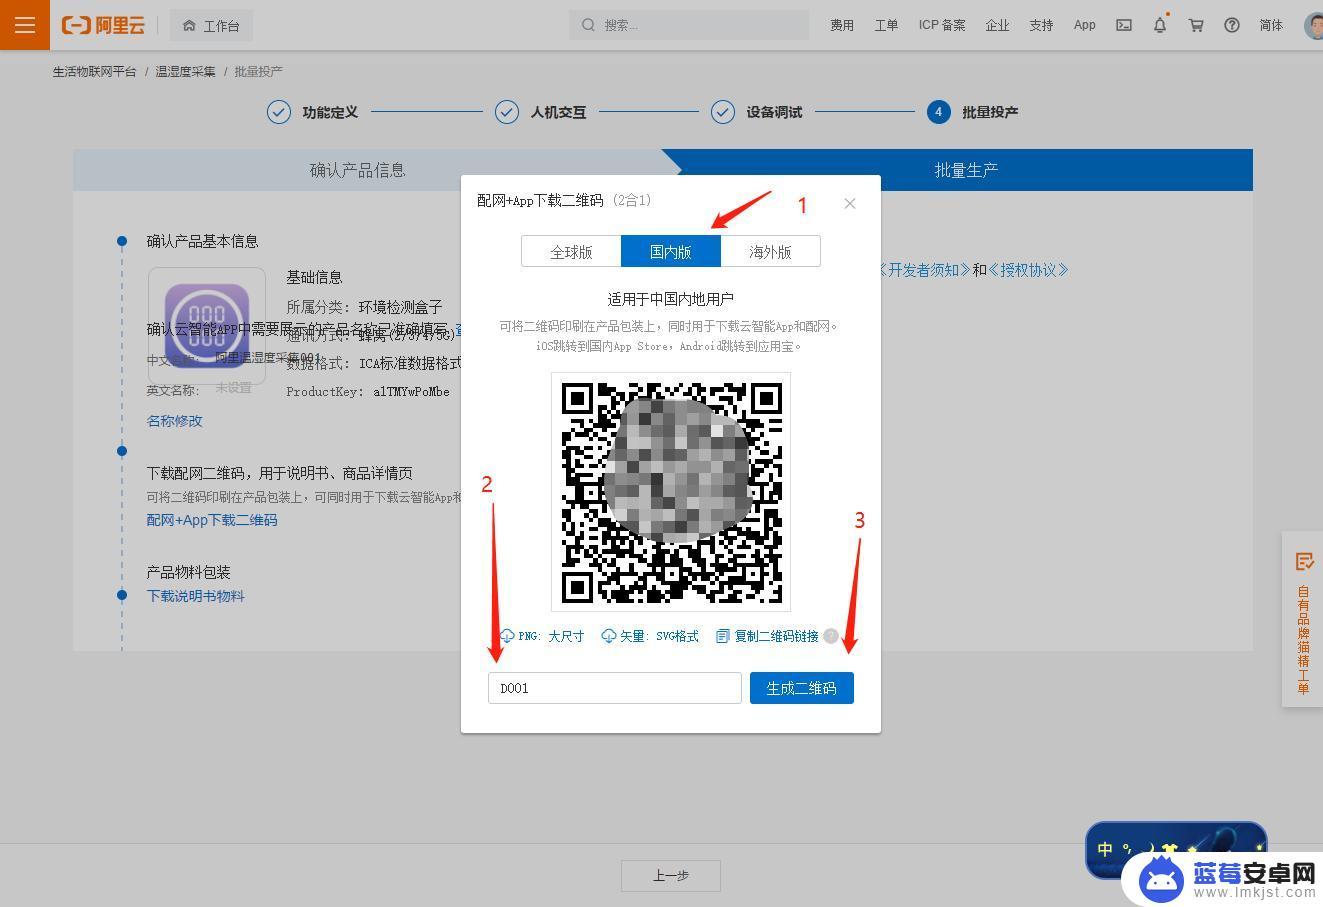Click the help icon beside 复制二维码链接
The width and height of the screenshot is (1323, 907).
831,636
